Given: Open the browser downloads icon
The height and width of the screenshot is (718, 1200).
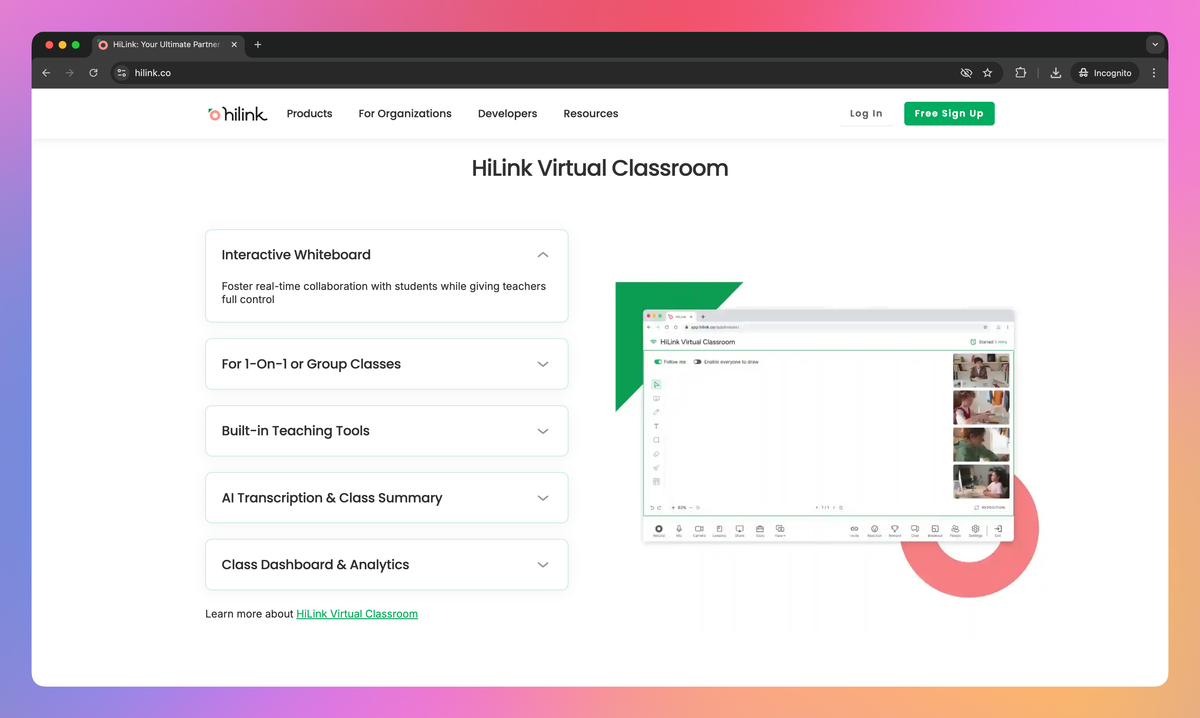Looking at the screenshot, I should pos(1056,73).
